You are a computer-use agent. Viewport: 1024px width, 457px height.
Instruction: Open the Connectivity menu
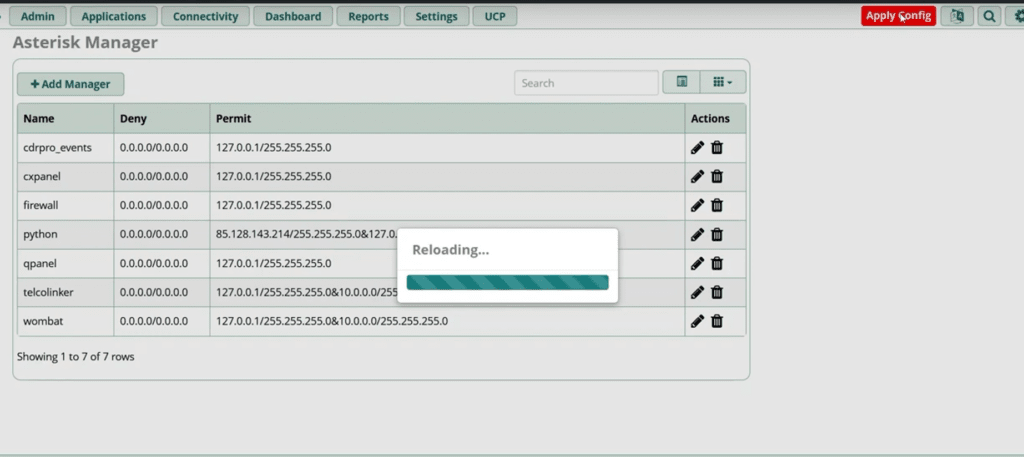click(x=205, y=16)
